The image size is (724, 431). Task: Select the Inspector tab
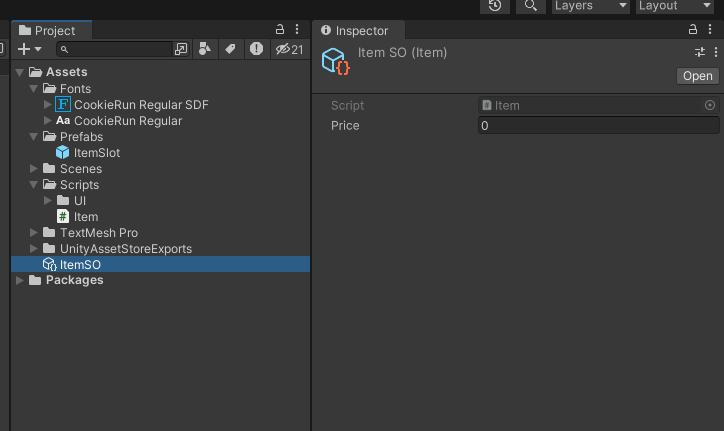click(x=358, y=30)
